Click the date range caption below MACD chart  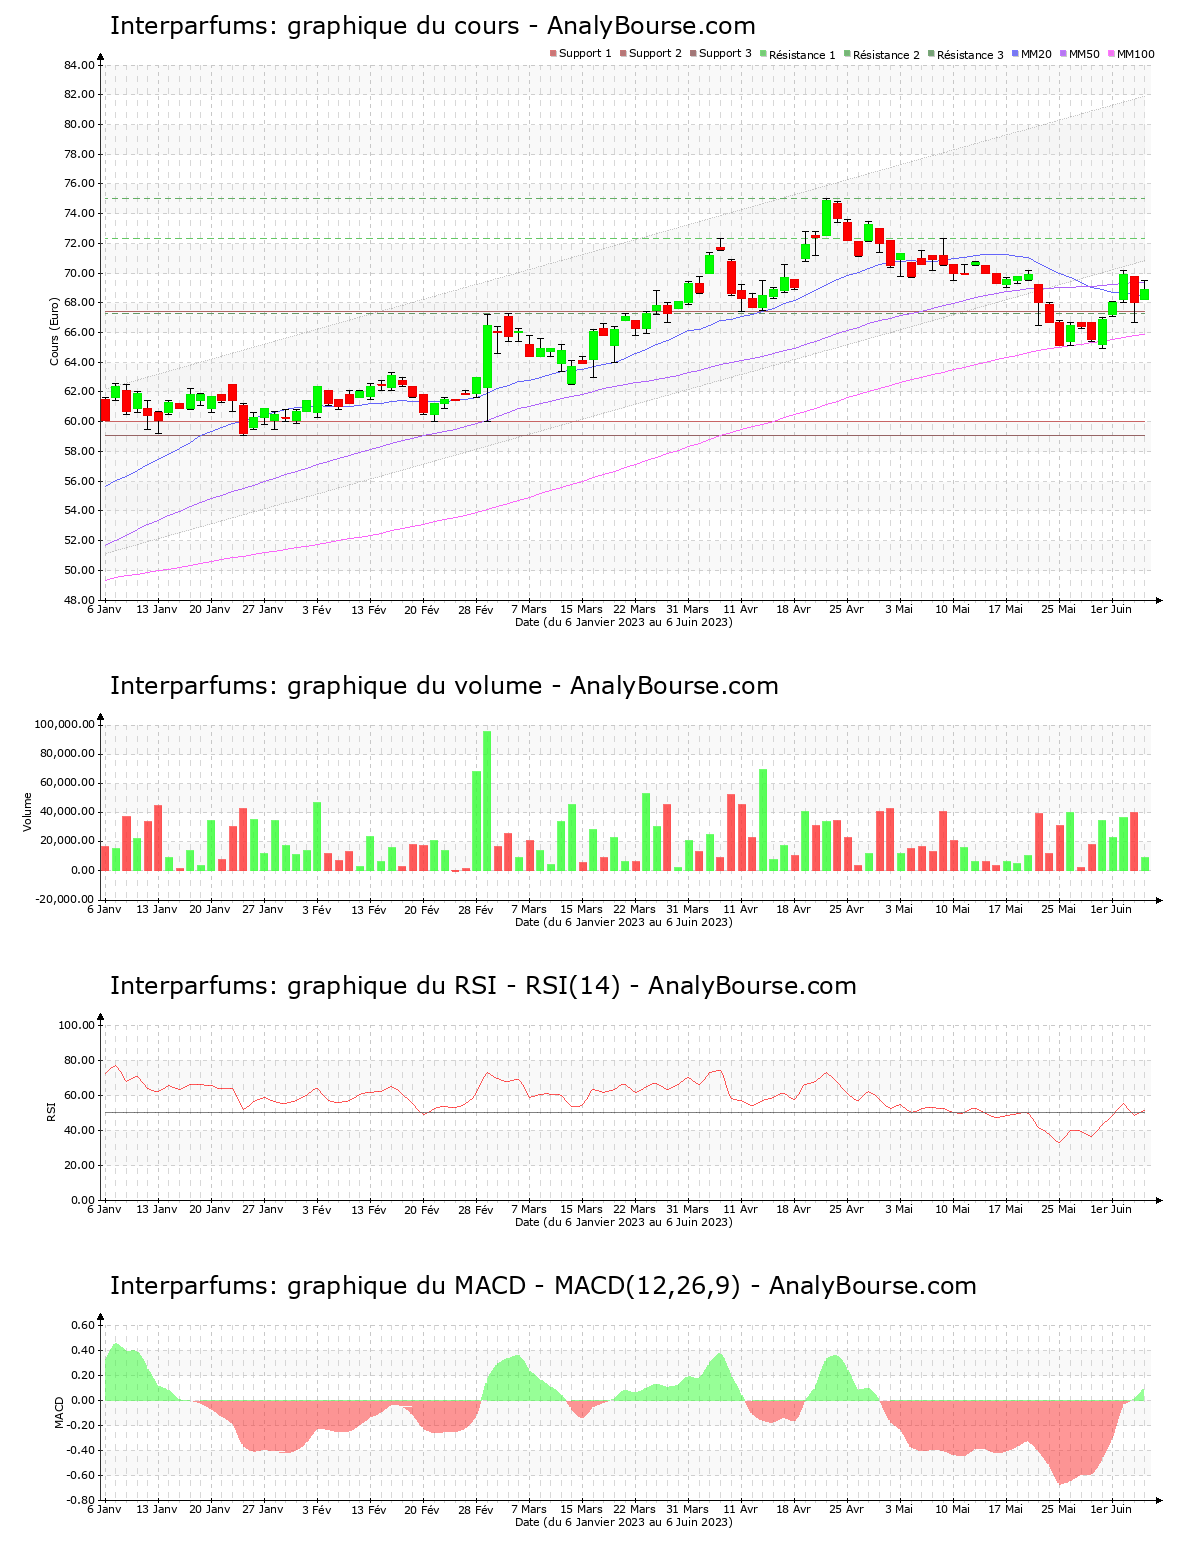coord(623,1522)
